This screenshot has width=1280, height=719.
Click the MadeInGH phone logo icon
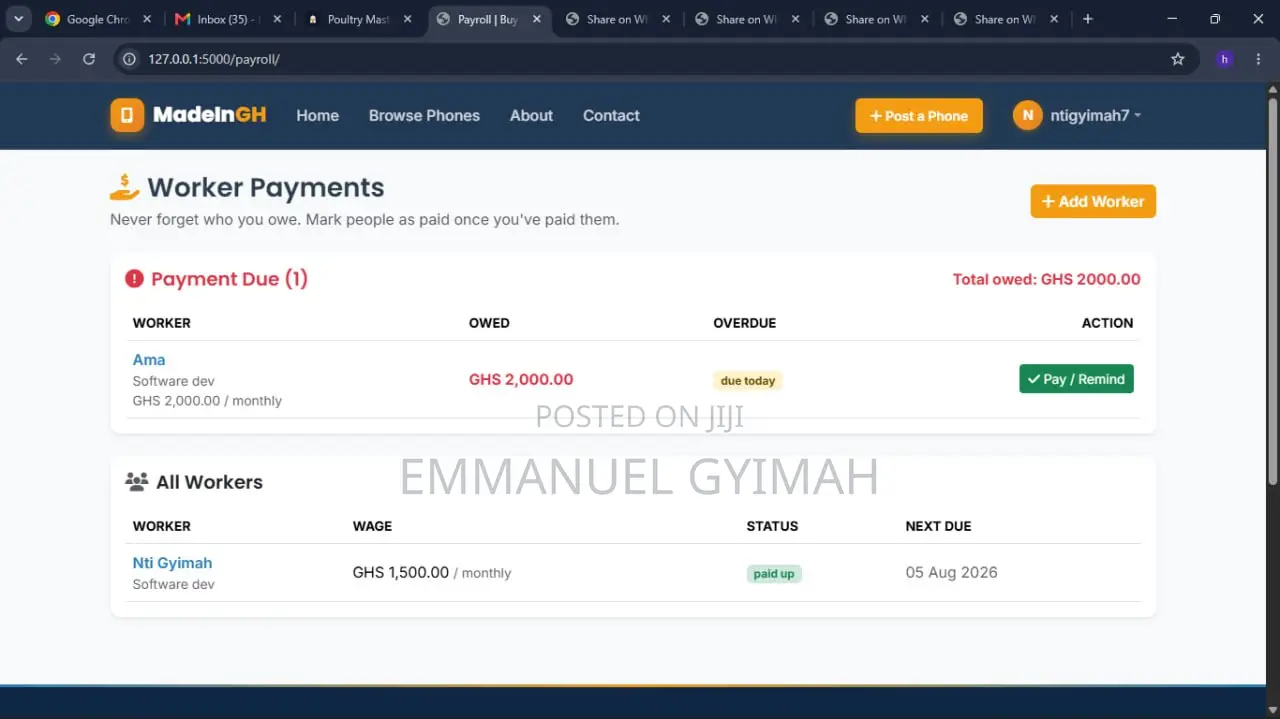pos(127,115)
